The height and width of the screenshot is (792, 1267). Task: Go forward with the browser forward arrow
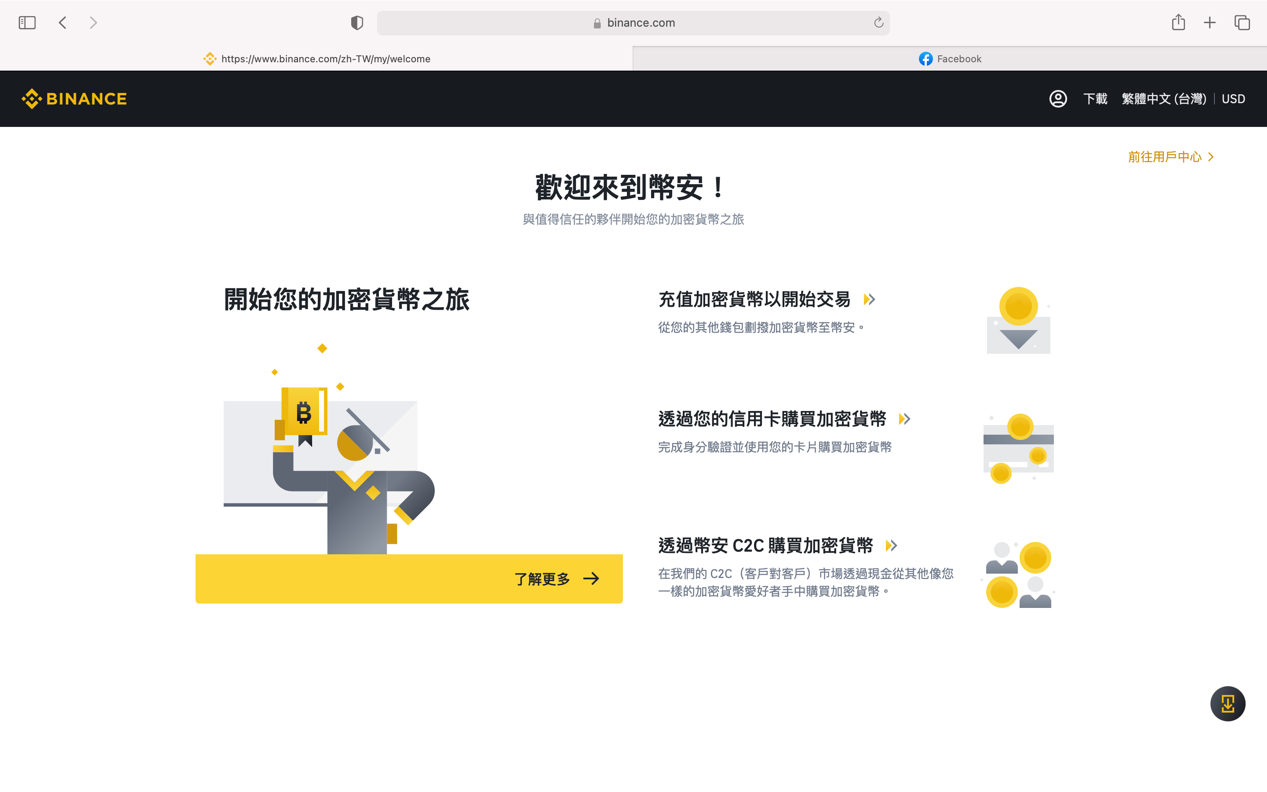pyautogui.click(x=93, y=22)
